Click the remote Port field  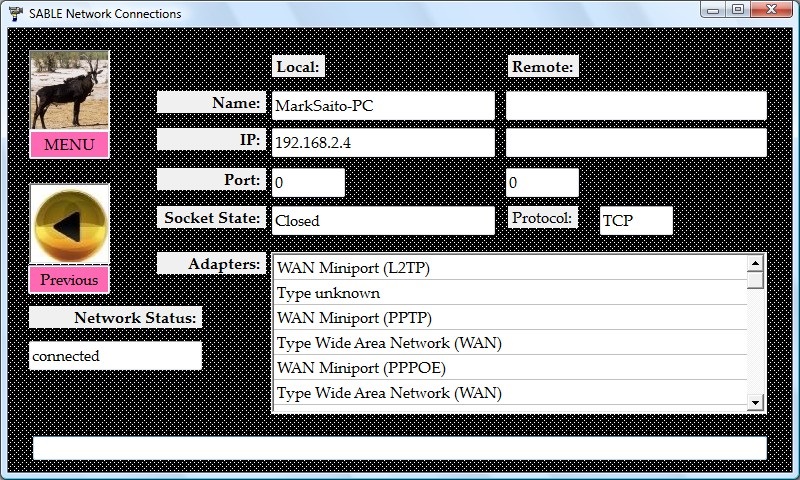pyautogui.click(x=541, y=182)
